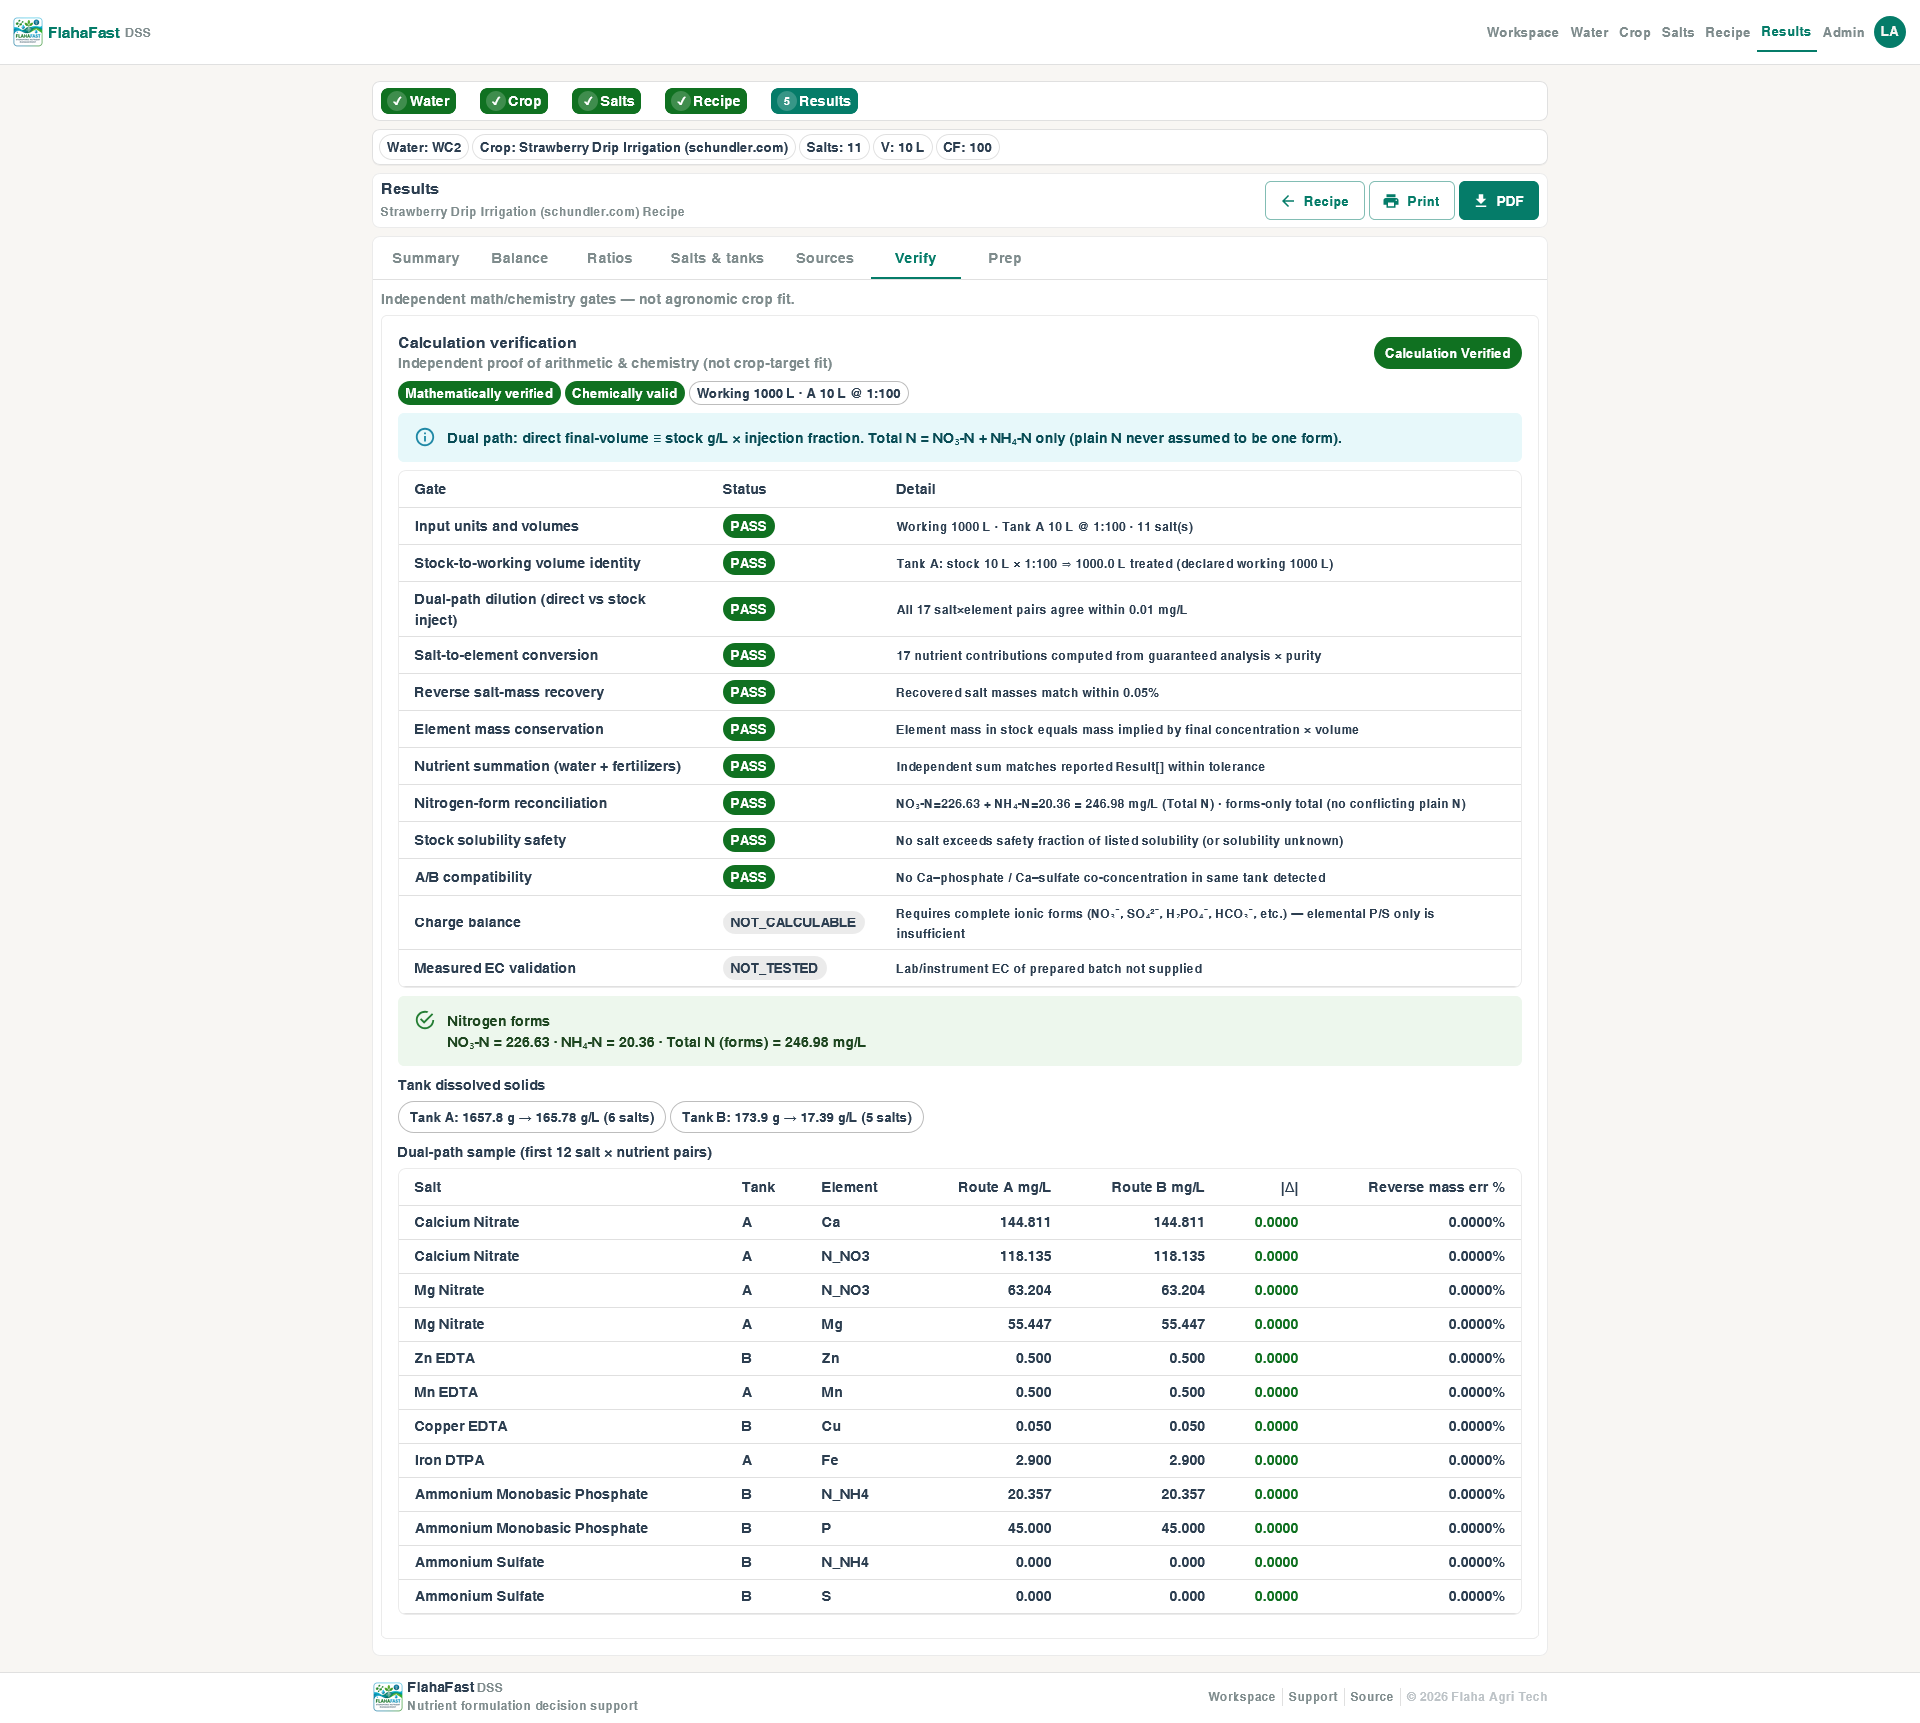This screenshot has height=1723, width=1920.
Task: Switch to the Summary tab
Action: (425, 258)
